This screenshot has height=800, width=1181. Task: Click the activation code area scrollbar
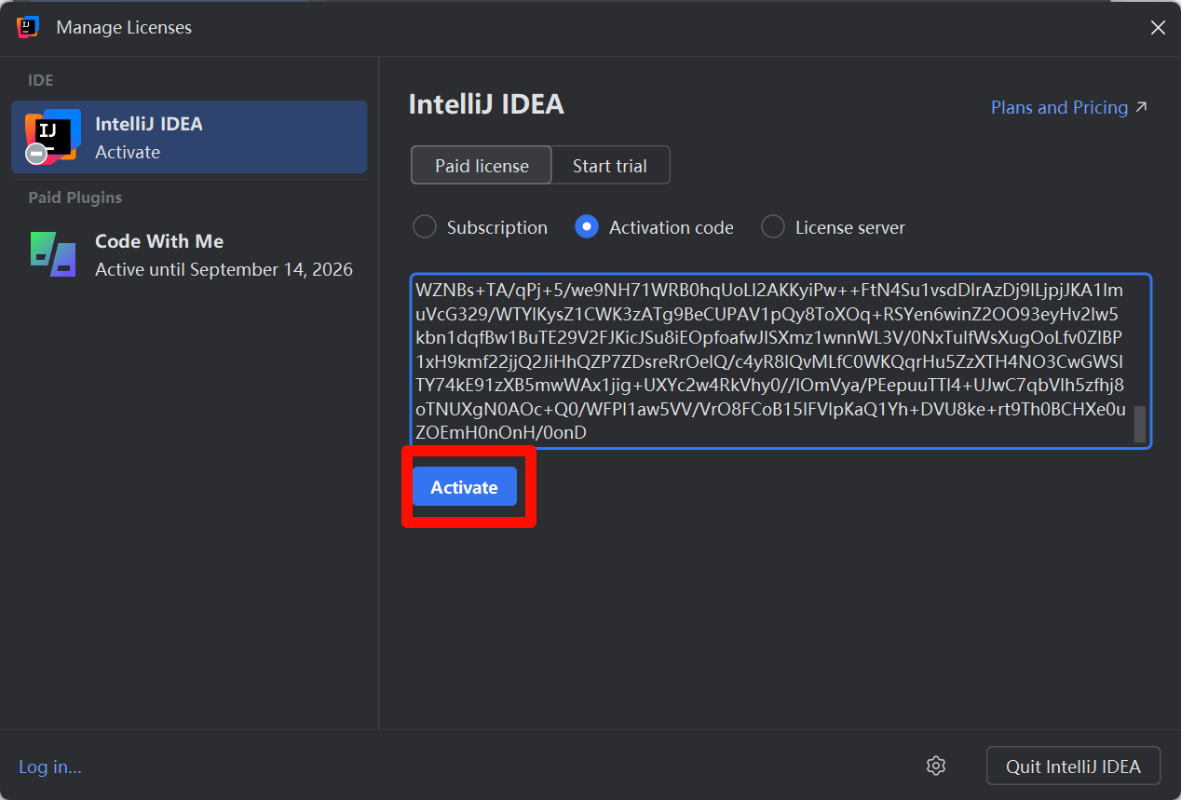(x=1140, y=424)
